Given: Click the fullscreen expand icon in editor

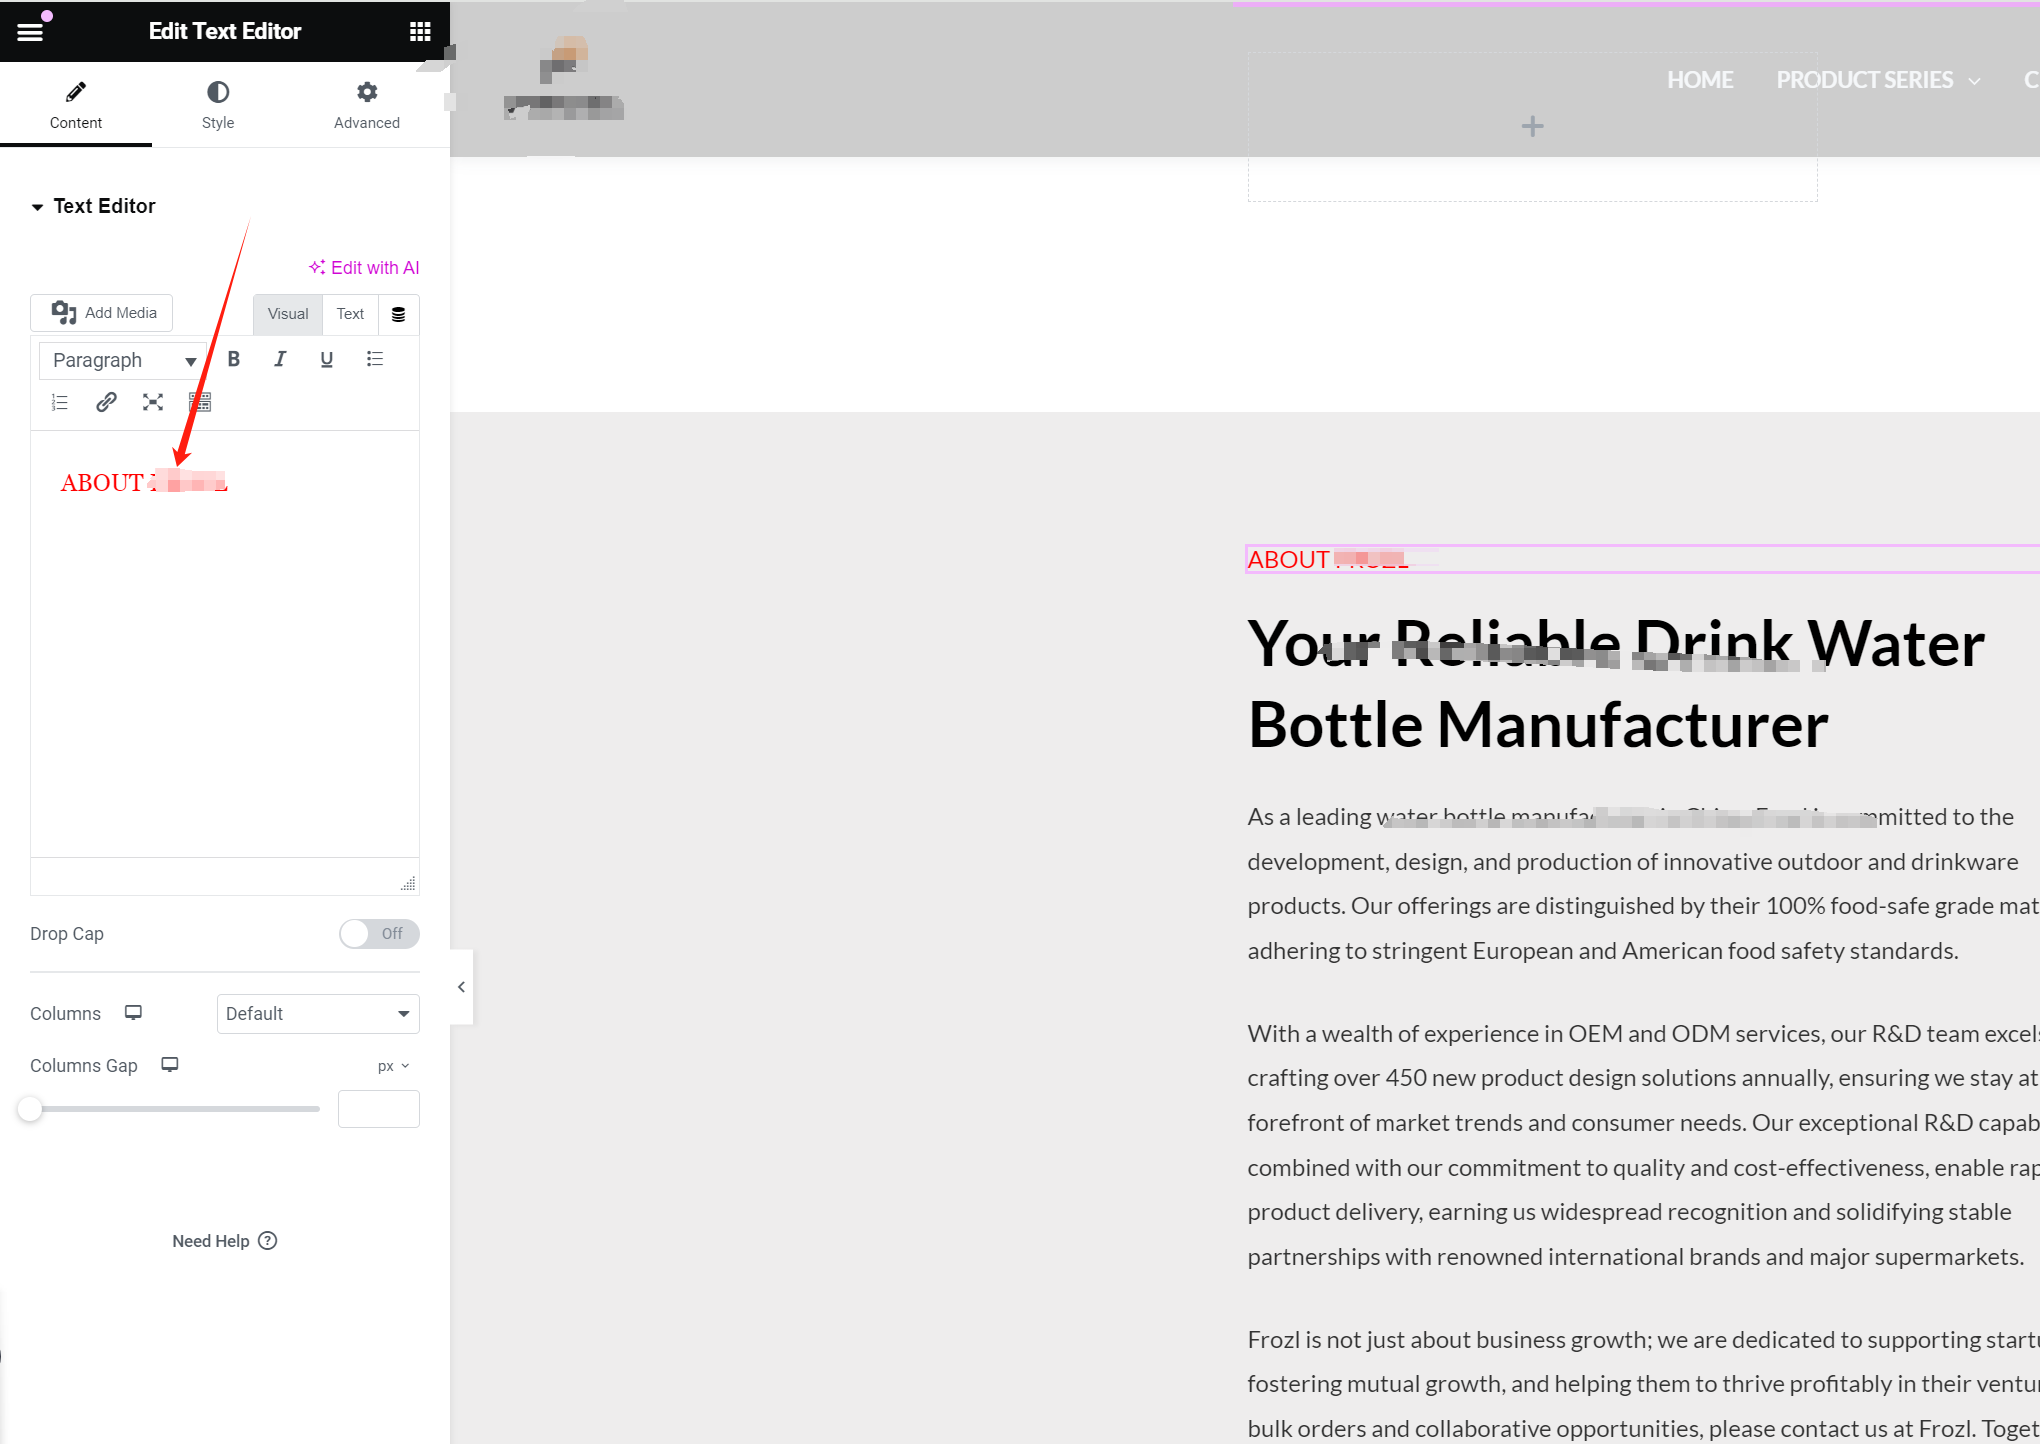Looking at the screenshot, I should (x=153, y=403).
